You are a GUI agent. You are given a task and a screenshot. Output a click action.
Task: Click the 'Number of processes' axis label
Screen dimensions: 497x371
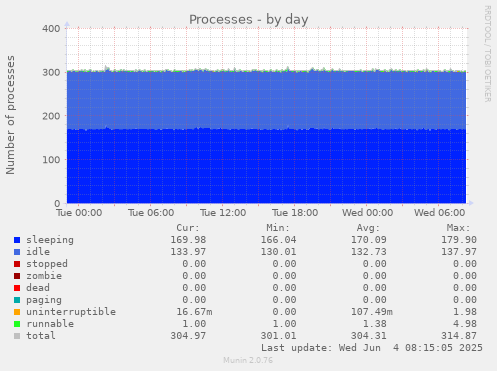[10, 115]
